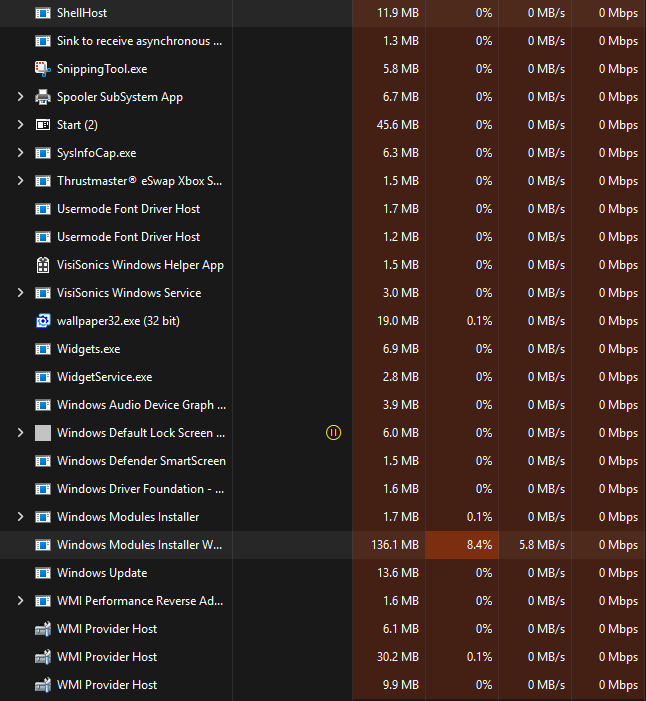Expand the Thrustmaster eSwap Xbox group
The image size is (646, 701).
[20, 181]
